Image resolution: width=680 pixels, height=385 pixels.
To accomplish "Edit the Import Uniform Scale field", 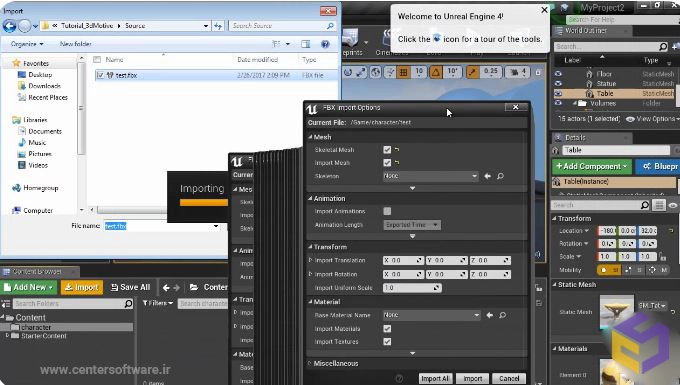I will point(412,288).
